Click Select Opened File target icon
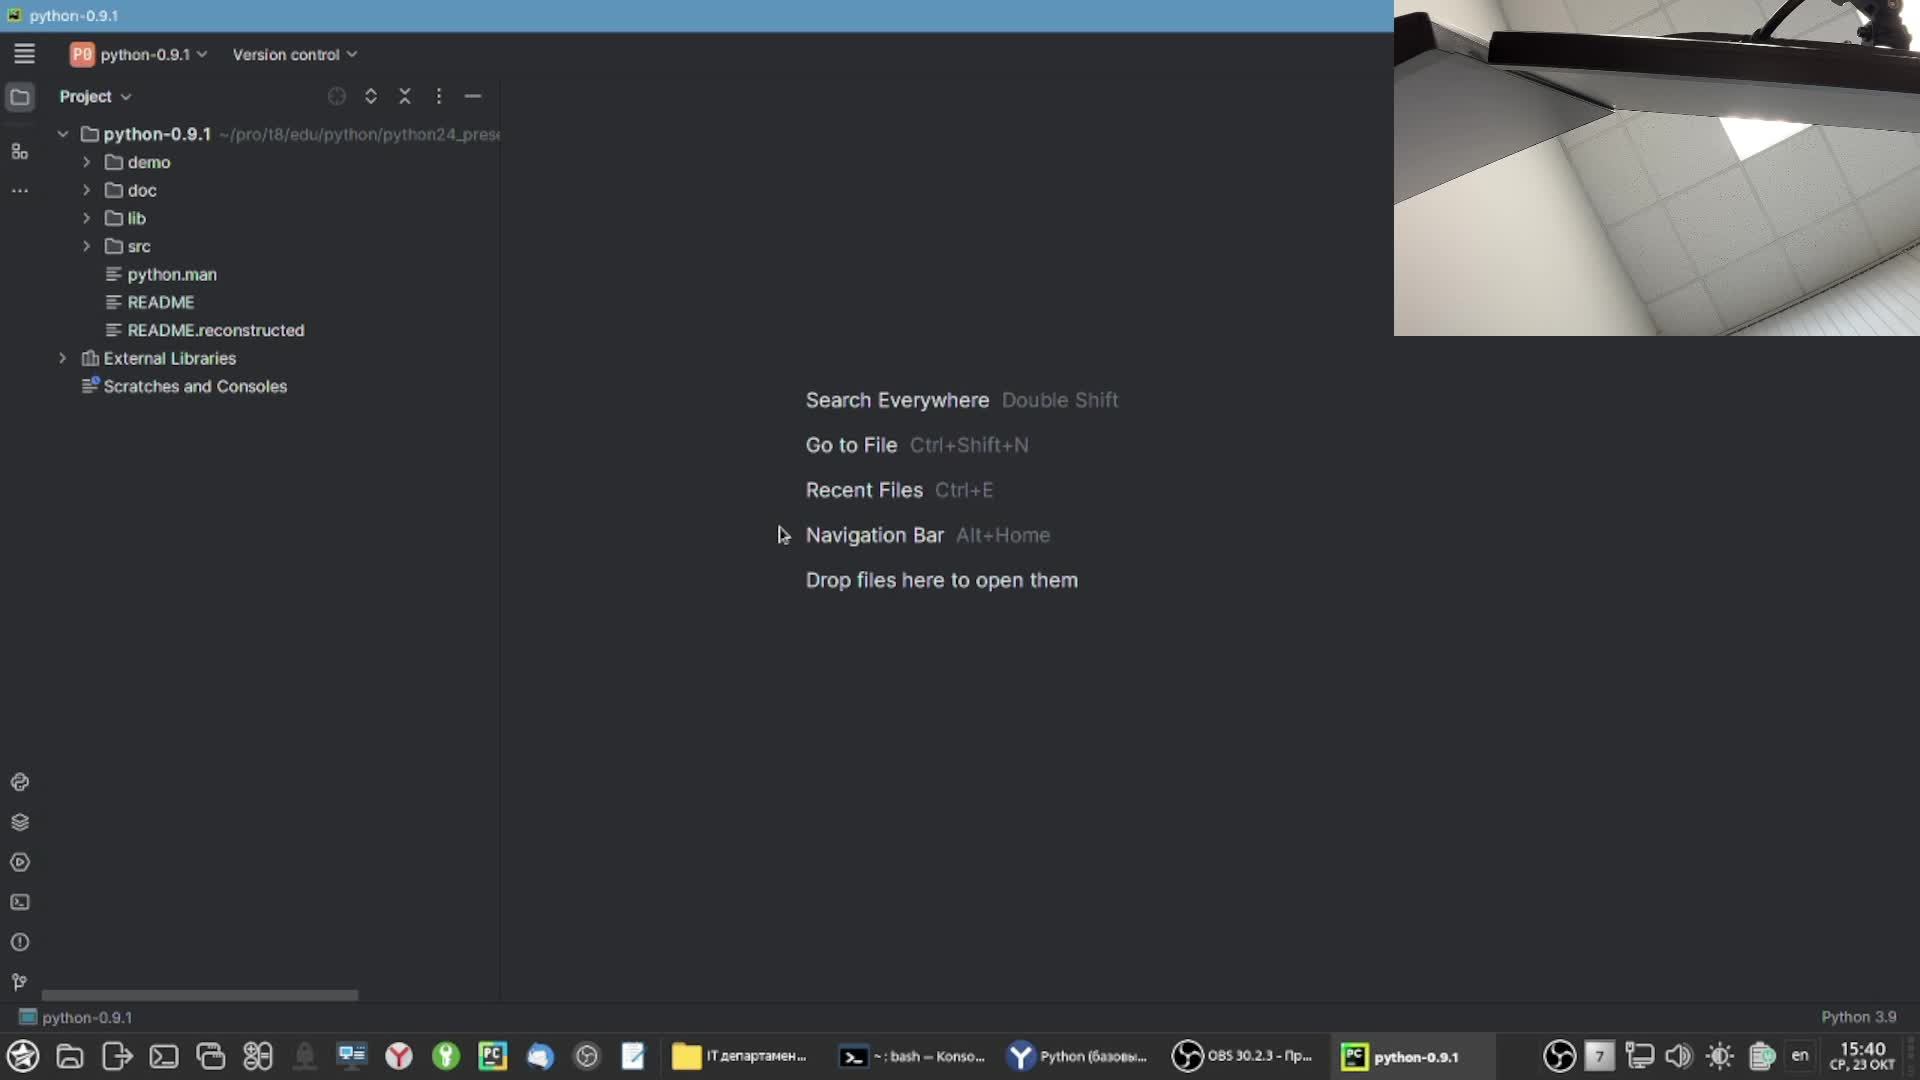The image size is (1920, 1080). click(337, 96)
